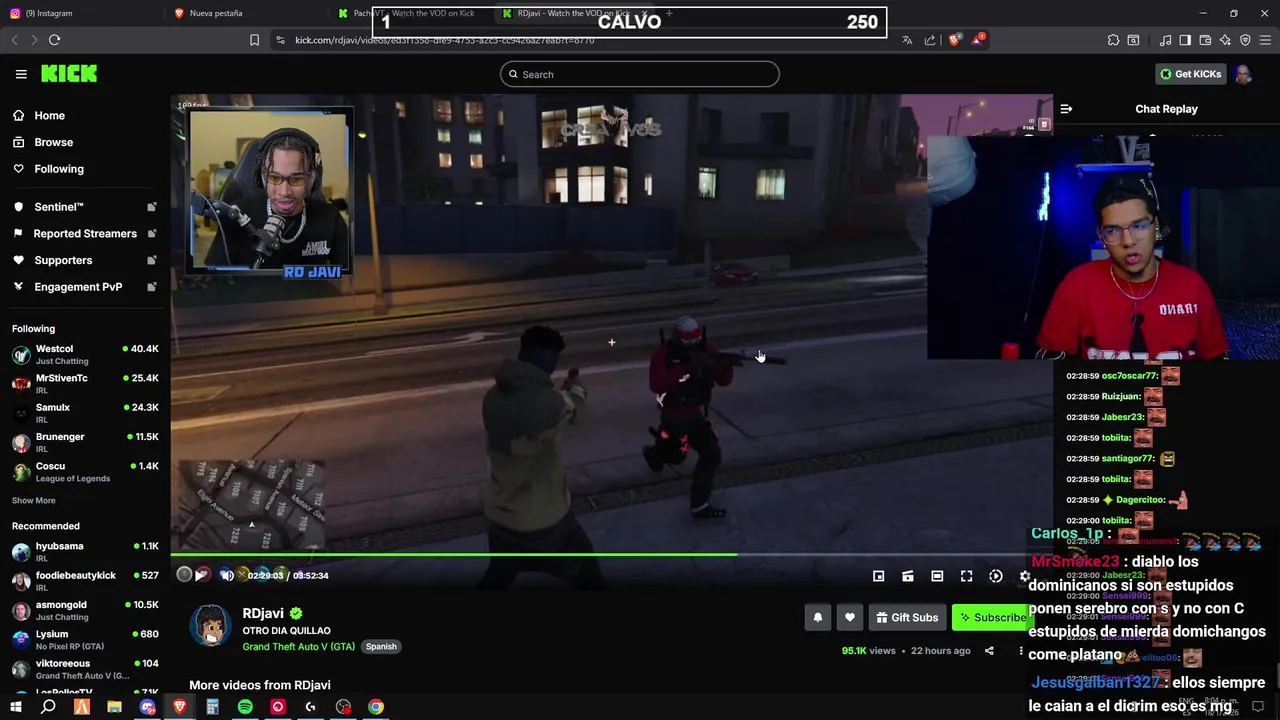1280x720 pixels.
Task: Click the URL address bar
Action: [580, 40]
